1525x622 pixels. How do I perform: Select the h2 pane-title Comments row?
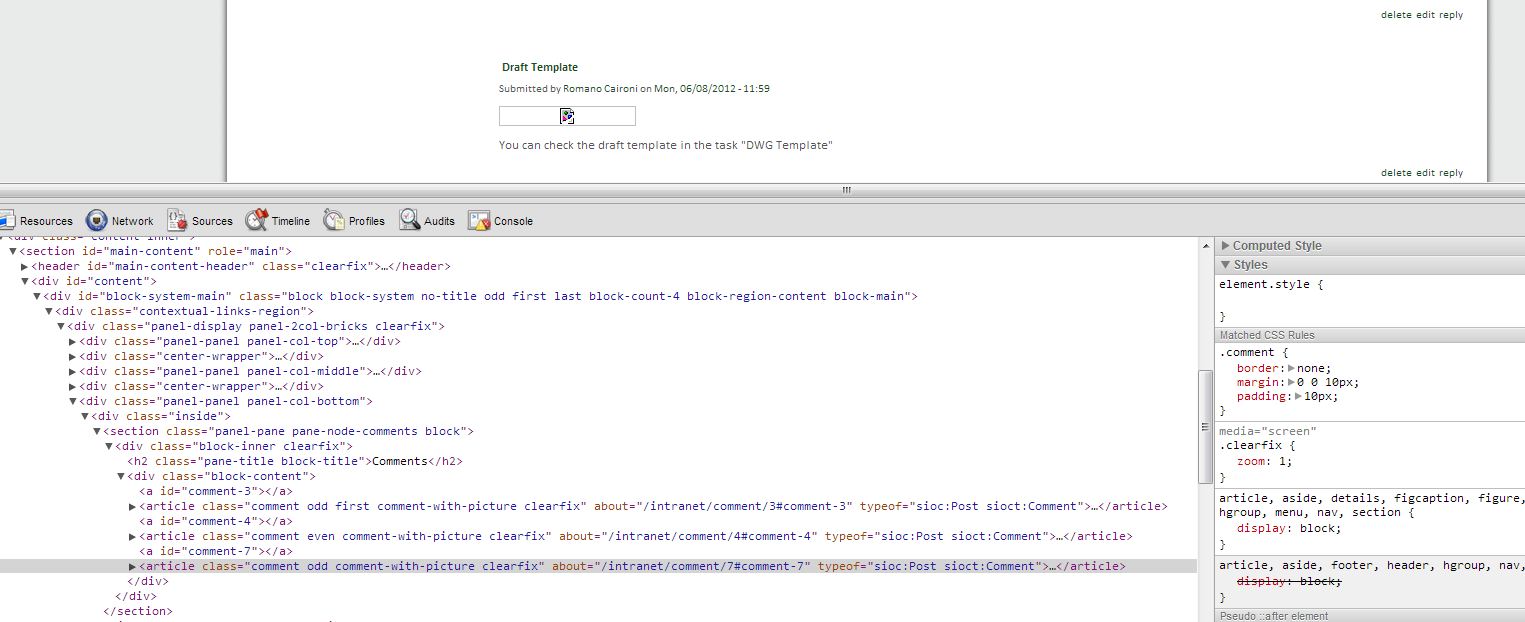click(295, 461)
